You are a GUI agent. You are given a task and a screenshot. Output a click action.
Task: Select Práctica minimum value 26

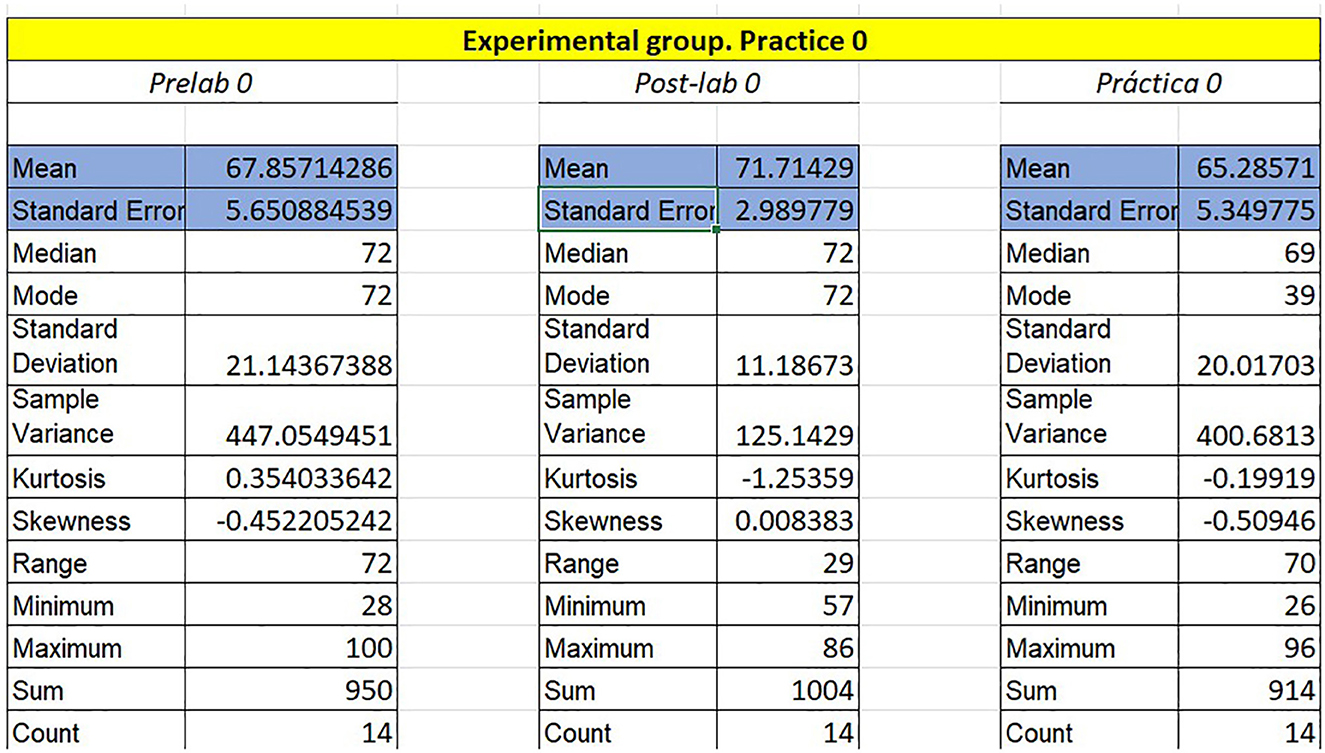point(1250,606)
